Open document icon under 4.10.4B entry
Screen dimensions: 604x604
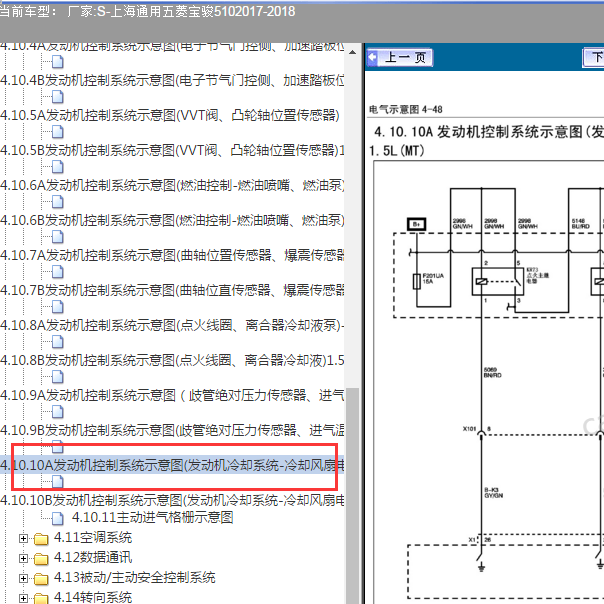click(57, 97)
